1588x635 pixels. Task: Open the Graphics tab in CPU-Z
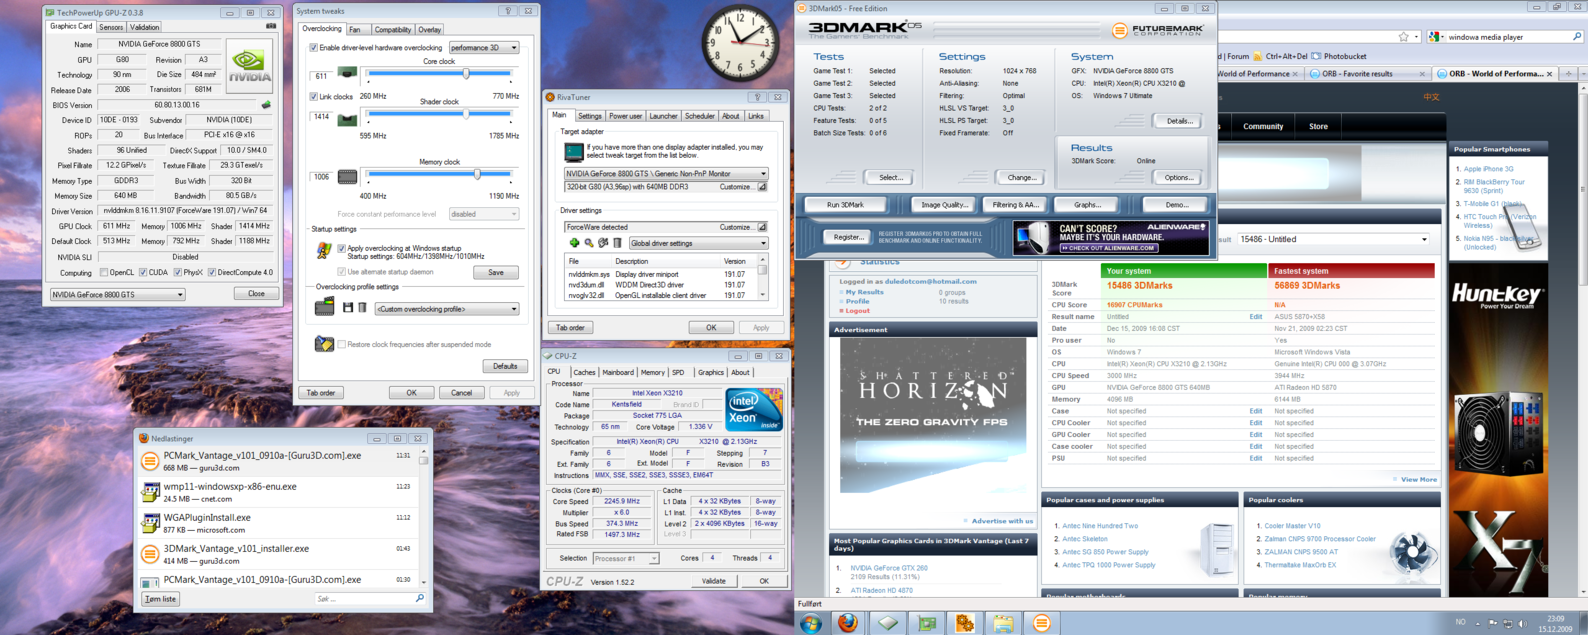[x=711, y=373]
